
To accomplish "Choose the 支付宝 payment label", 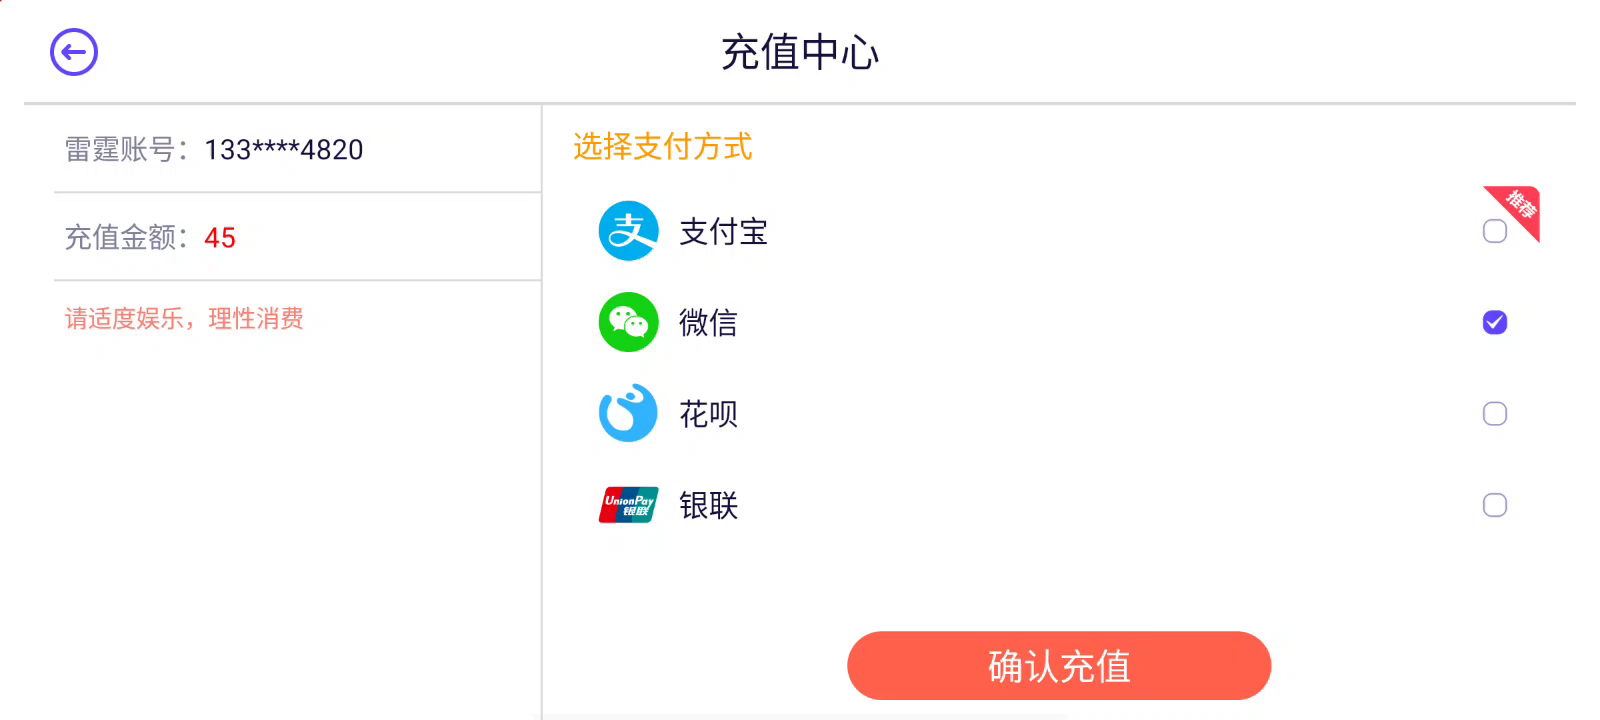I will 723,232.
